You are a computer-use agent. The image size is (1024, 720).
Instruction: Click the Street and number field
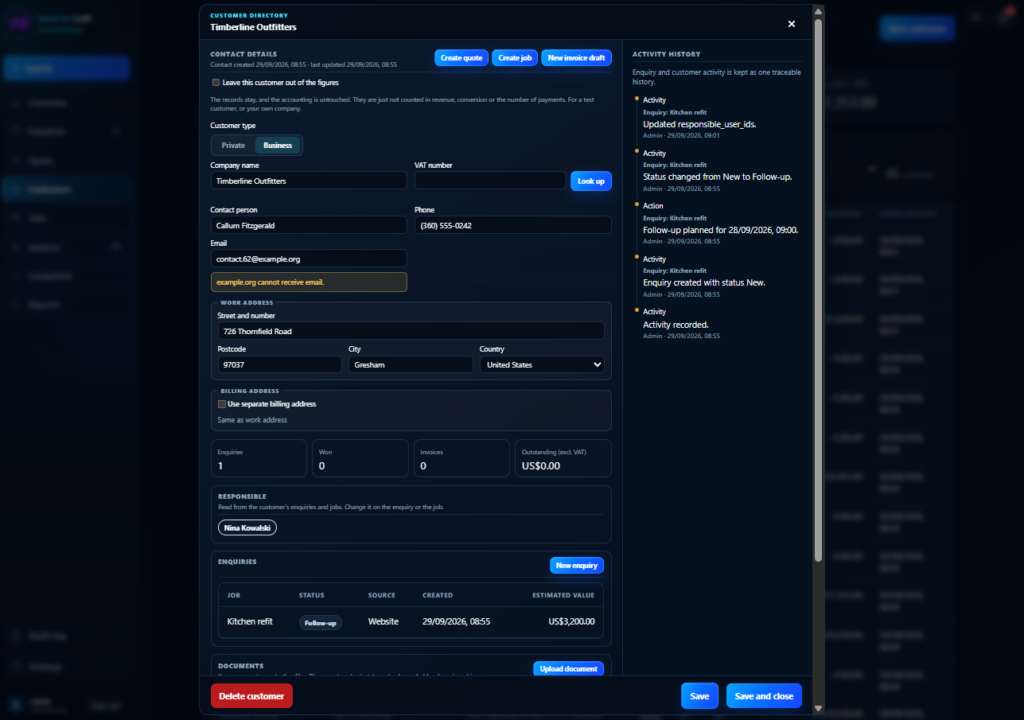[411, 331]
